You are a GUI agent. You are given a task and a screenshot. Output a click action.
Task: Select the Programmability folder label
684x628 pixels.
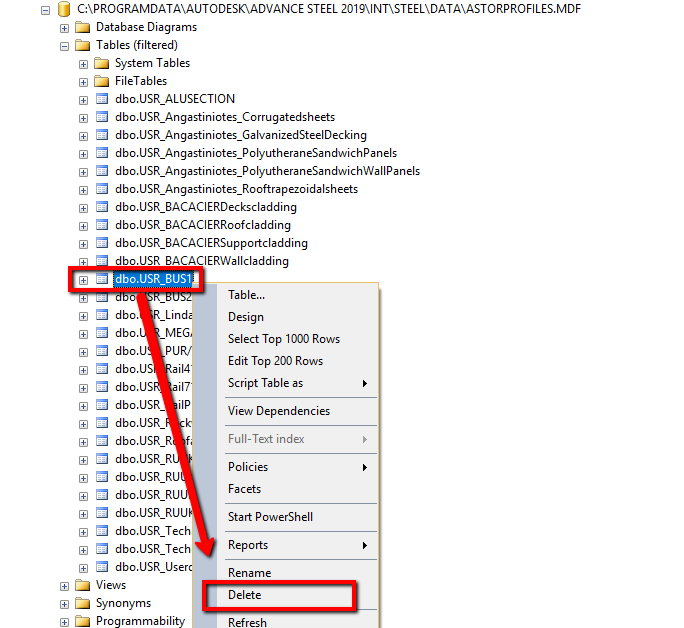click(140, 621)
